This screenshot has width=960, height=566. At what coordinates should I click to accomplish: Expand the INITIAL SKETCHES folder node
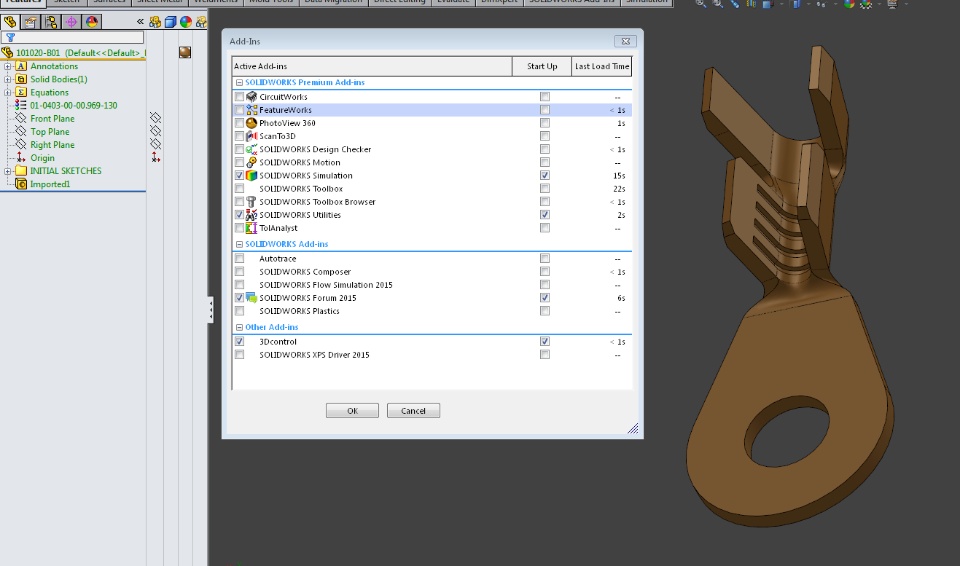[7, 171]
